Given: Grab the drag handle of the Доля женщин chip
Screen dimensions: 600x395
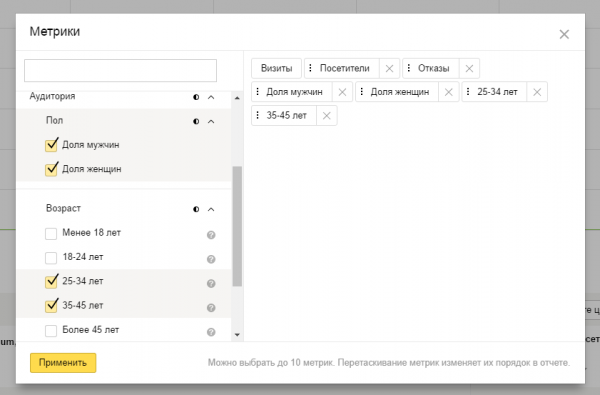Looking at the screenshot, I should coord(362,92).
